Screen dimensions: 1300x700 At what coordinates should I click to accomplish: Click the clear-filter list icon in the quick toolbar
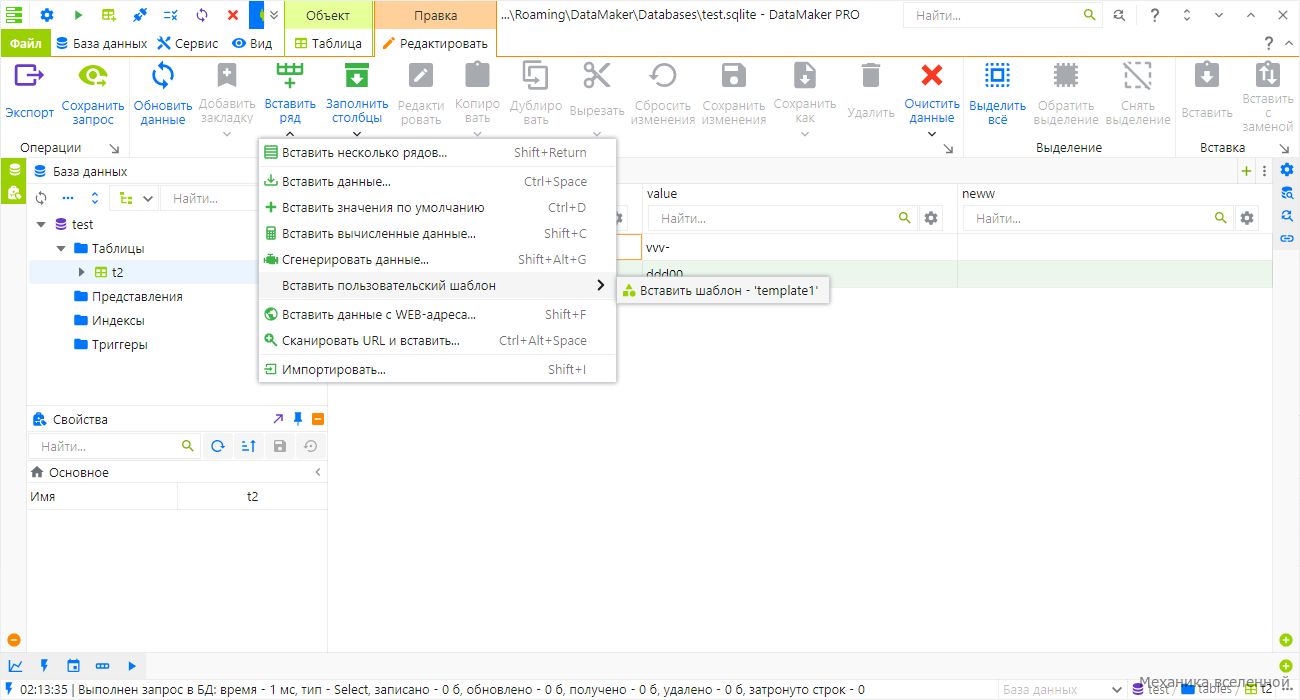[x=170, y=15]
